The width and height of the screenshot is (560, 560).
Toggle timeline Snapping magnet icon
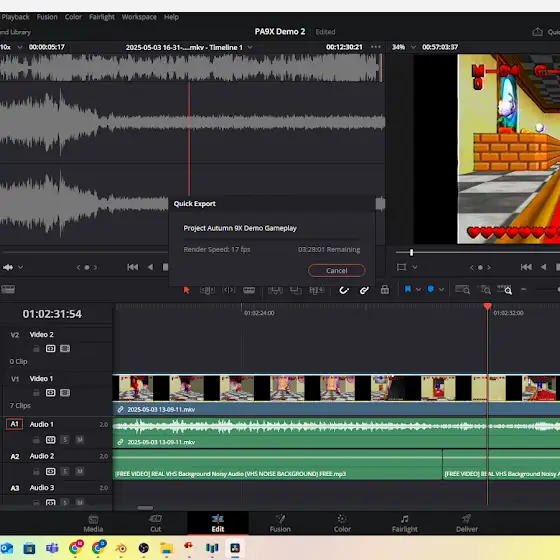pyautogui.click(x=344, y=290)
